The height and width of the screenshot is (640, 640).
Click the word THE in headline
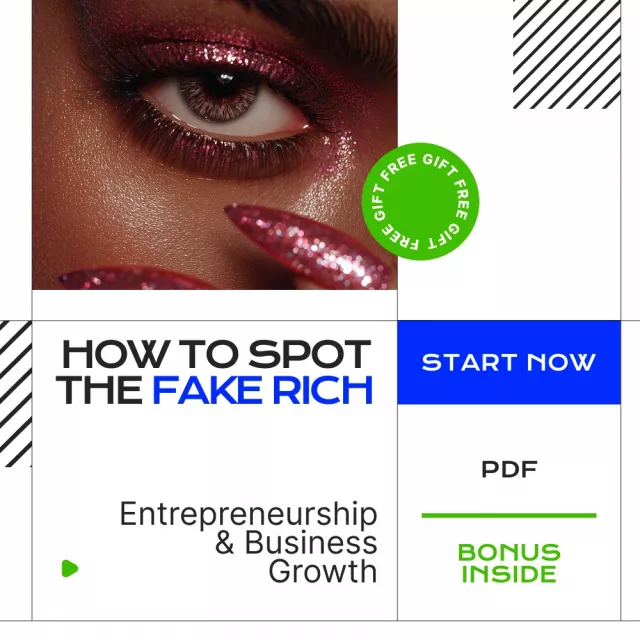[x=99, y=390]
